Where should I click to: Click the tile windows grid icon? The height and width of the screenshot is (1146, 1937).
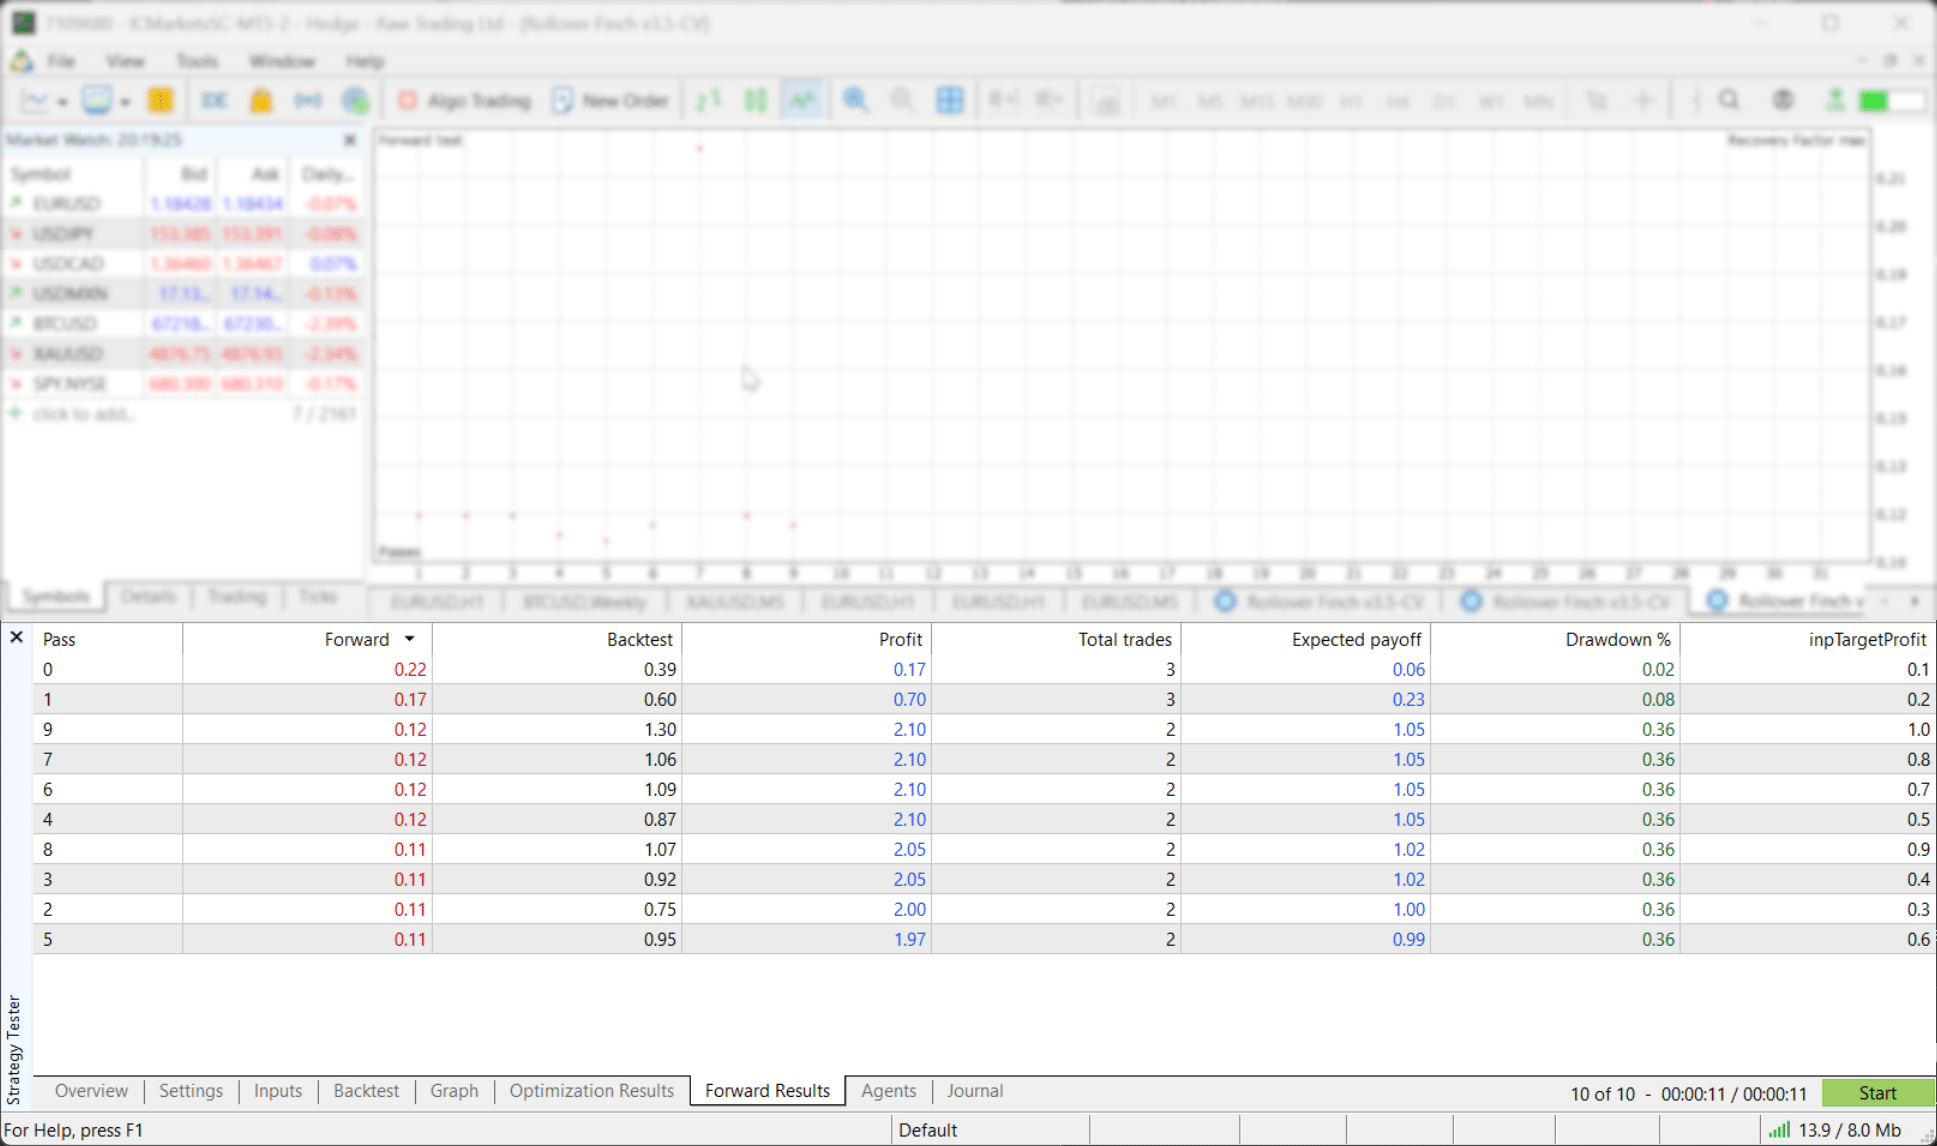949,100
